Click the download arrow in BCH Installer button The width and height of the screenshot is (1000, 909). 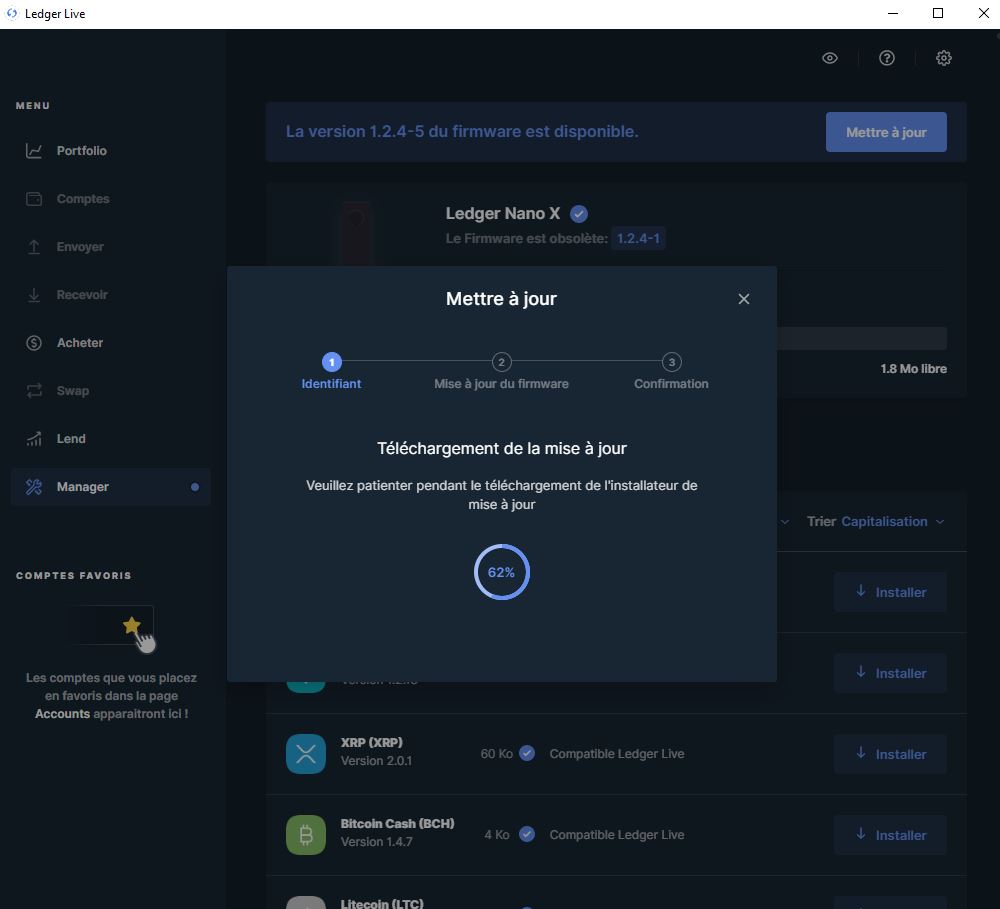(x=861, y=834)
